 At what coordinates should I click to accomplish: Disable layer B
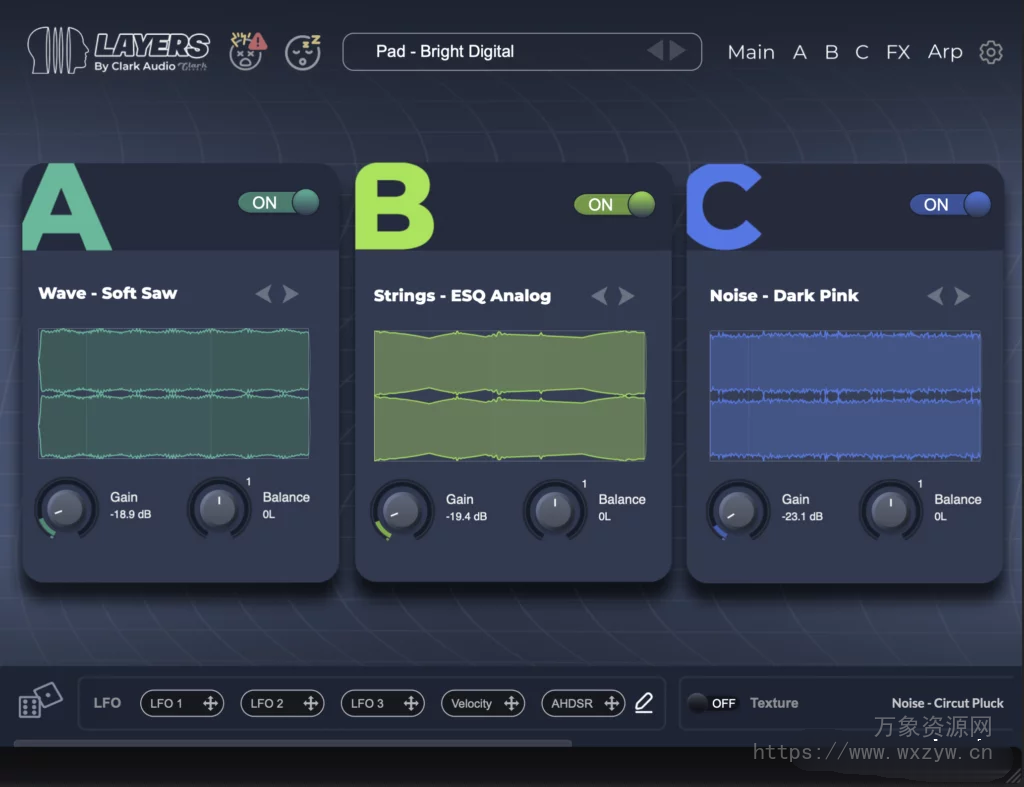[x=614, y=204]
